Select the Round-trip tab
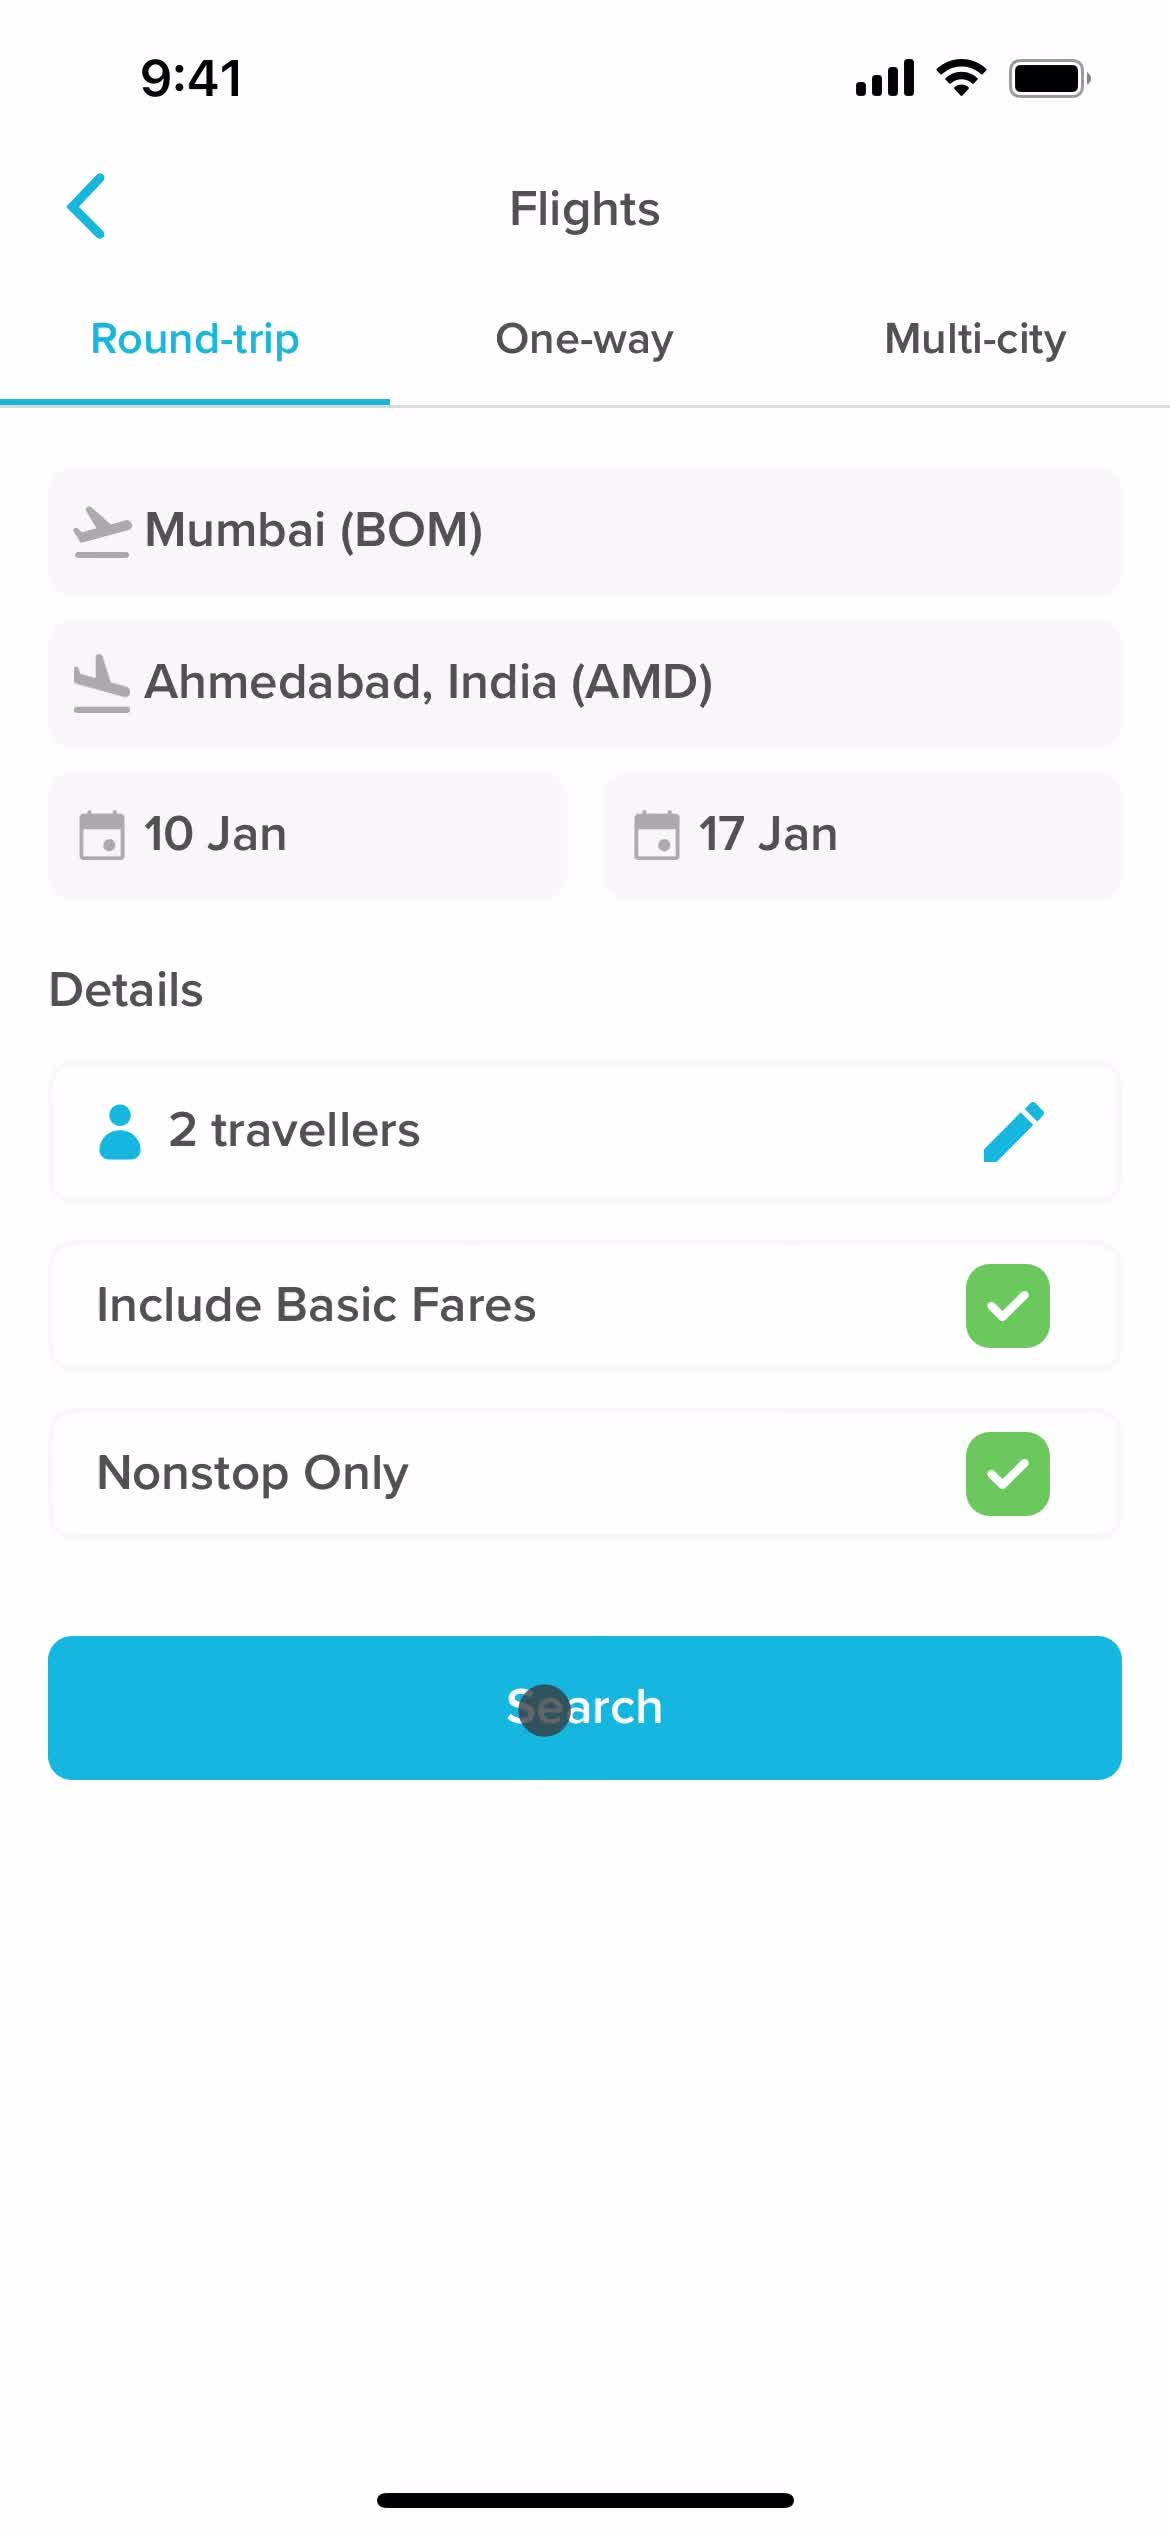Image resolution: width=1170 pixels, height=2532 pixels. [195, 339]
